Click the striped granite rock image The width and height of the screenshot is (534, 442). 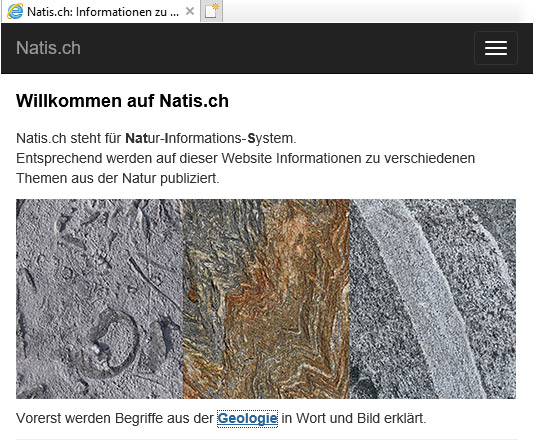(x=433, y=299)
